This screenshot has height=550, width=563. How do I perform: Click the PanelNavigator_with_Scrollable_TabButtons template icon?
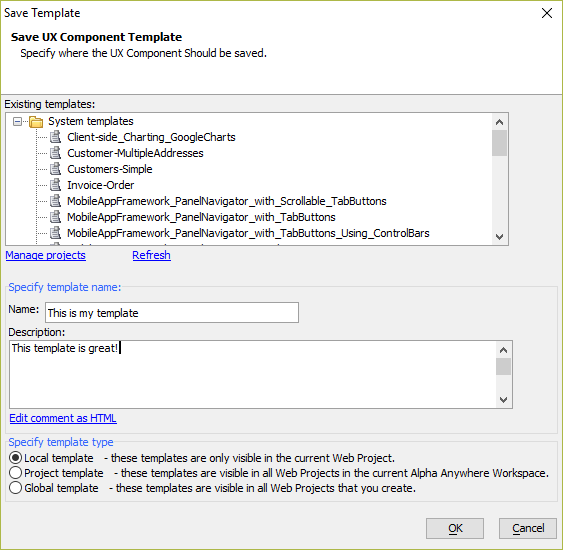click(55, 201)
